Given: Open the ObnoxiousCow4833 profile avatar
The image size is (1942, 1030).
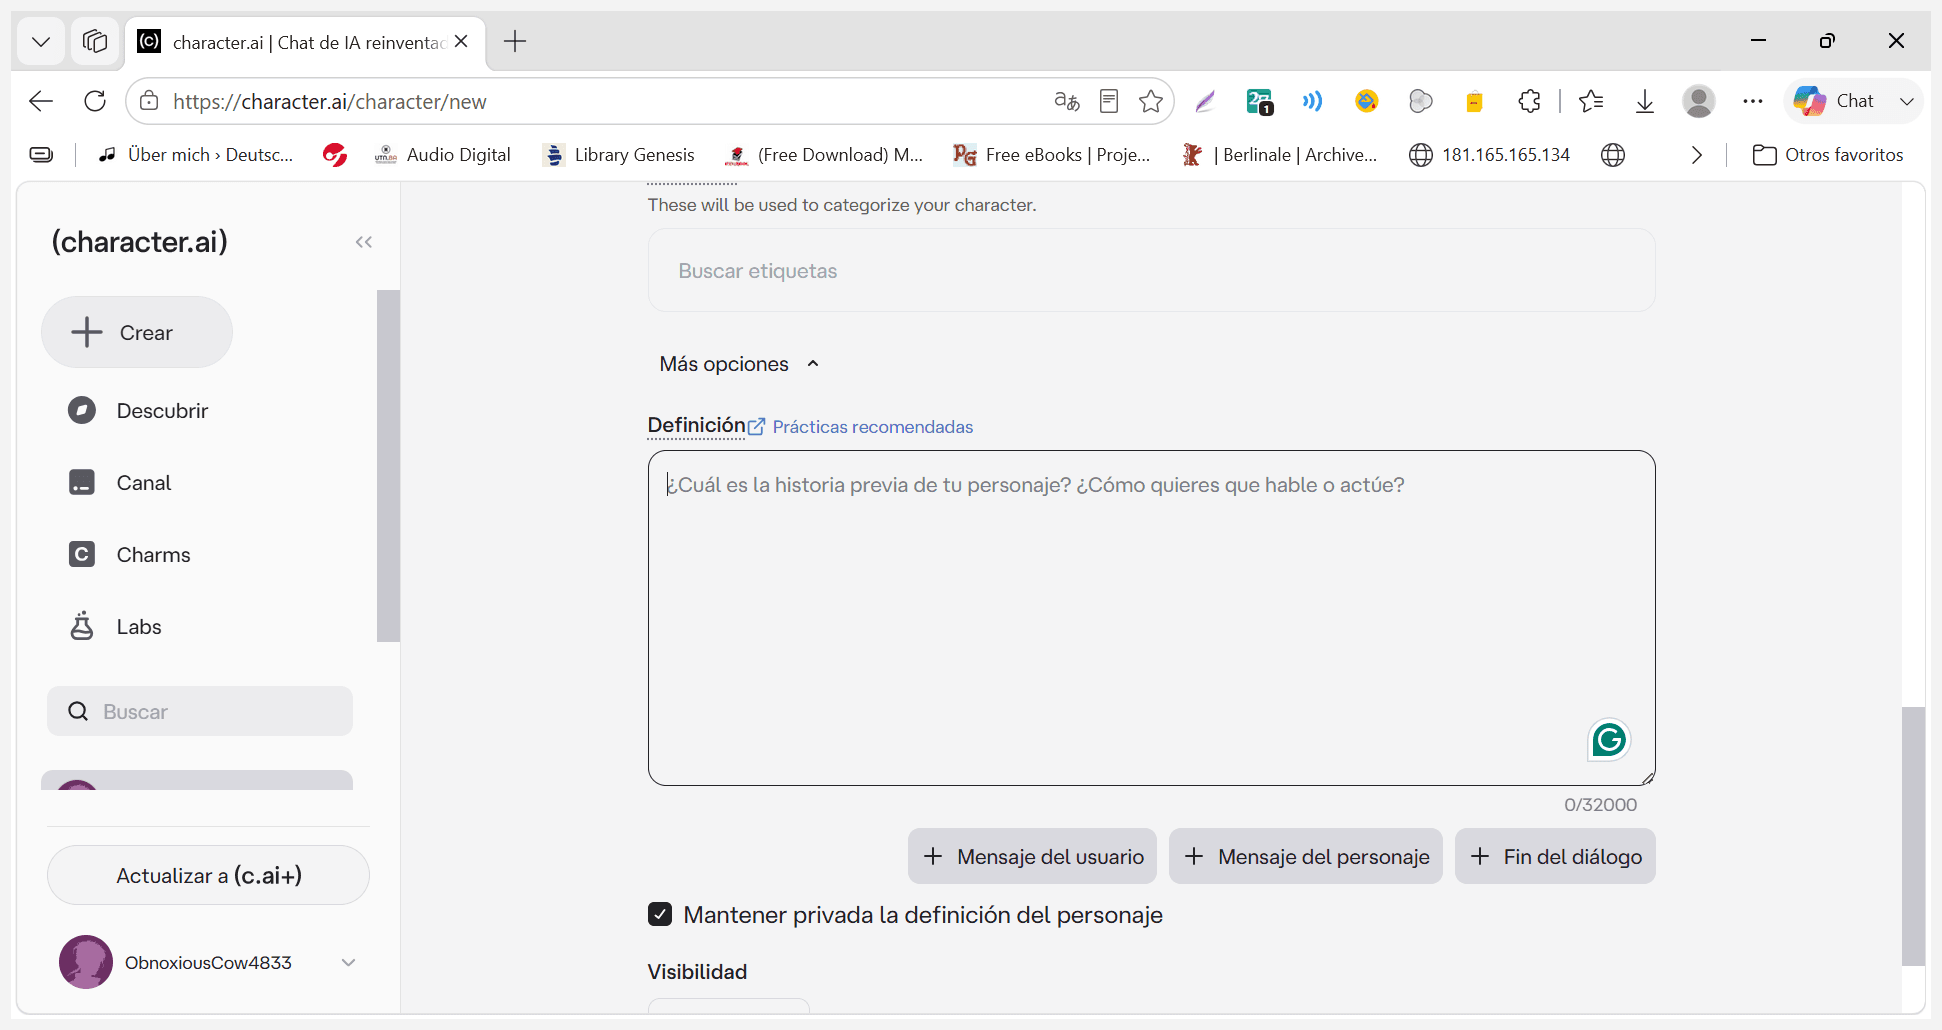Looking at the screenshot, I should click(86, 962).
